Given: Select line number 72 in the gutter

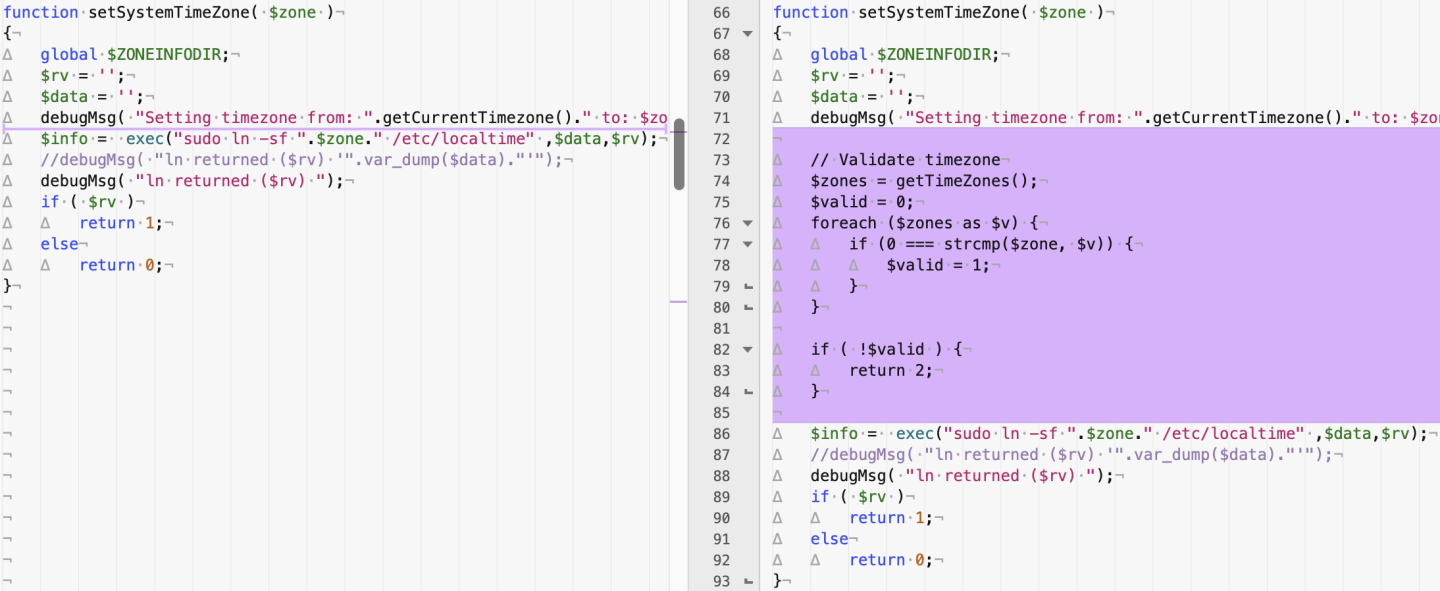Looking at the screenshot, I should click(720, 139).
